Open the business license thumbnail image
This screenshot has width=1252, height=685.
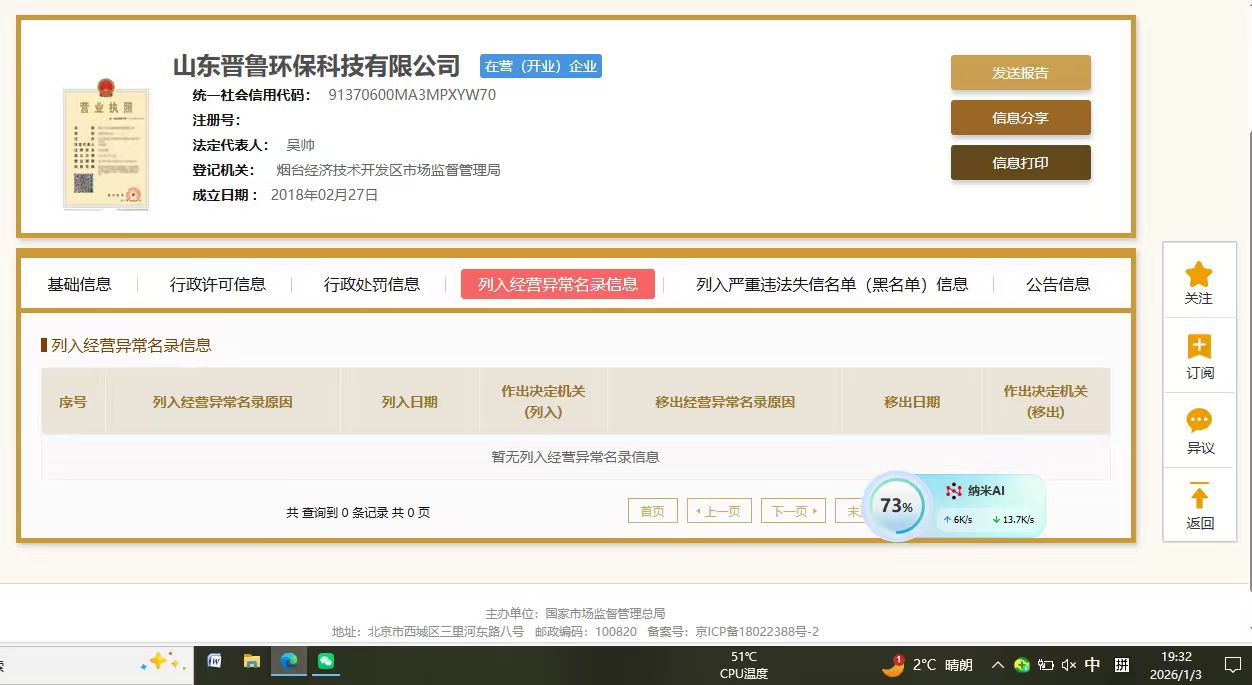coord(106,144)
